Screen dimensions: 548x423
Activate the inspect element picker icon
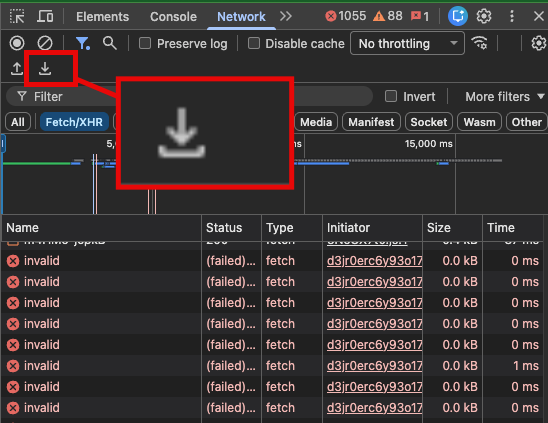17,16
